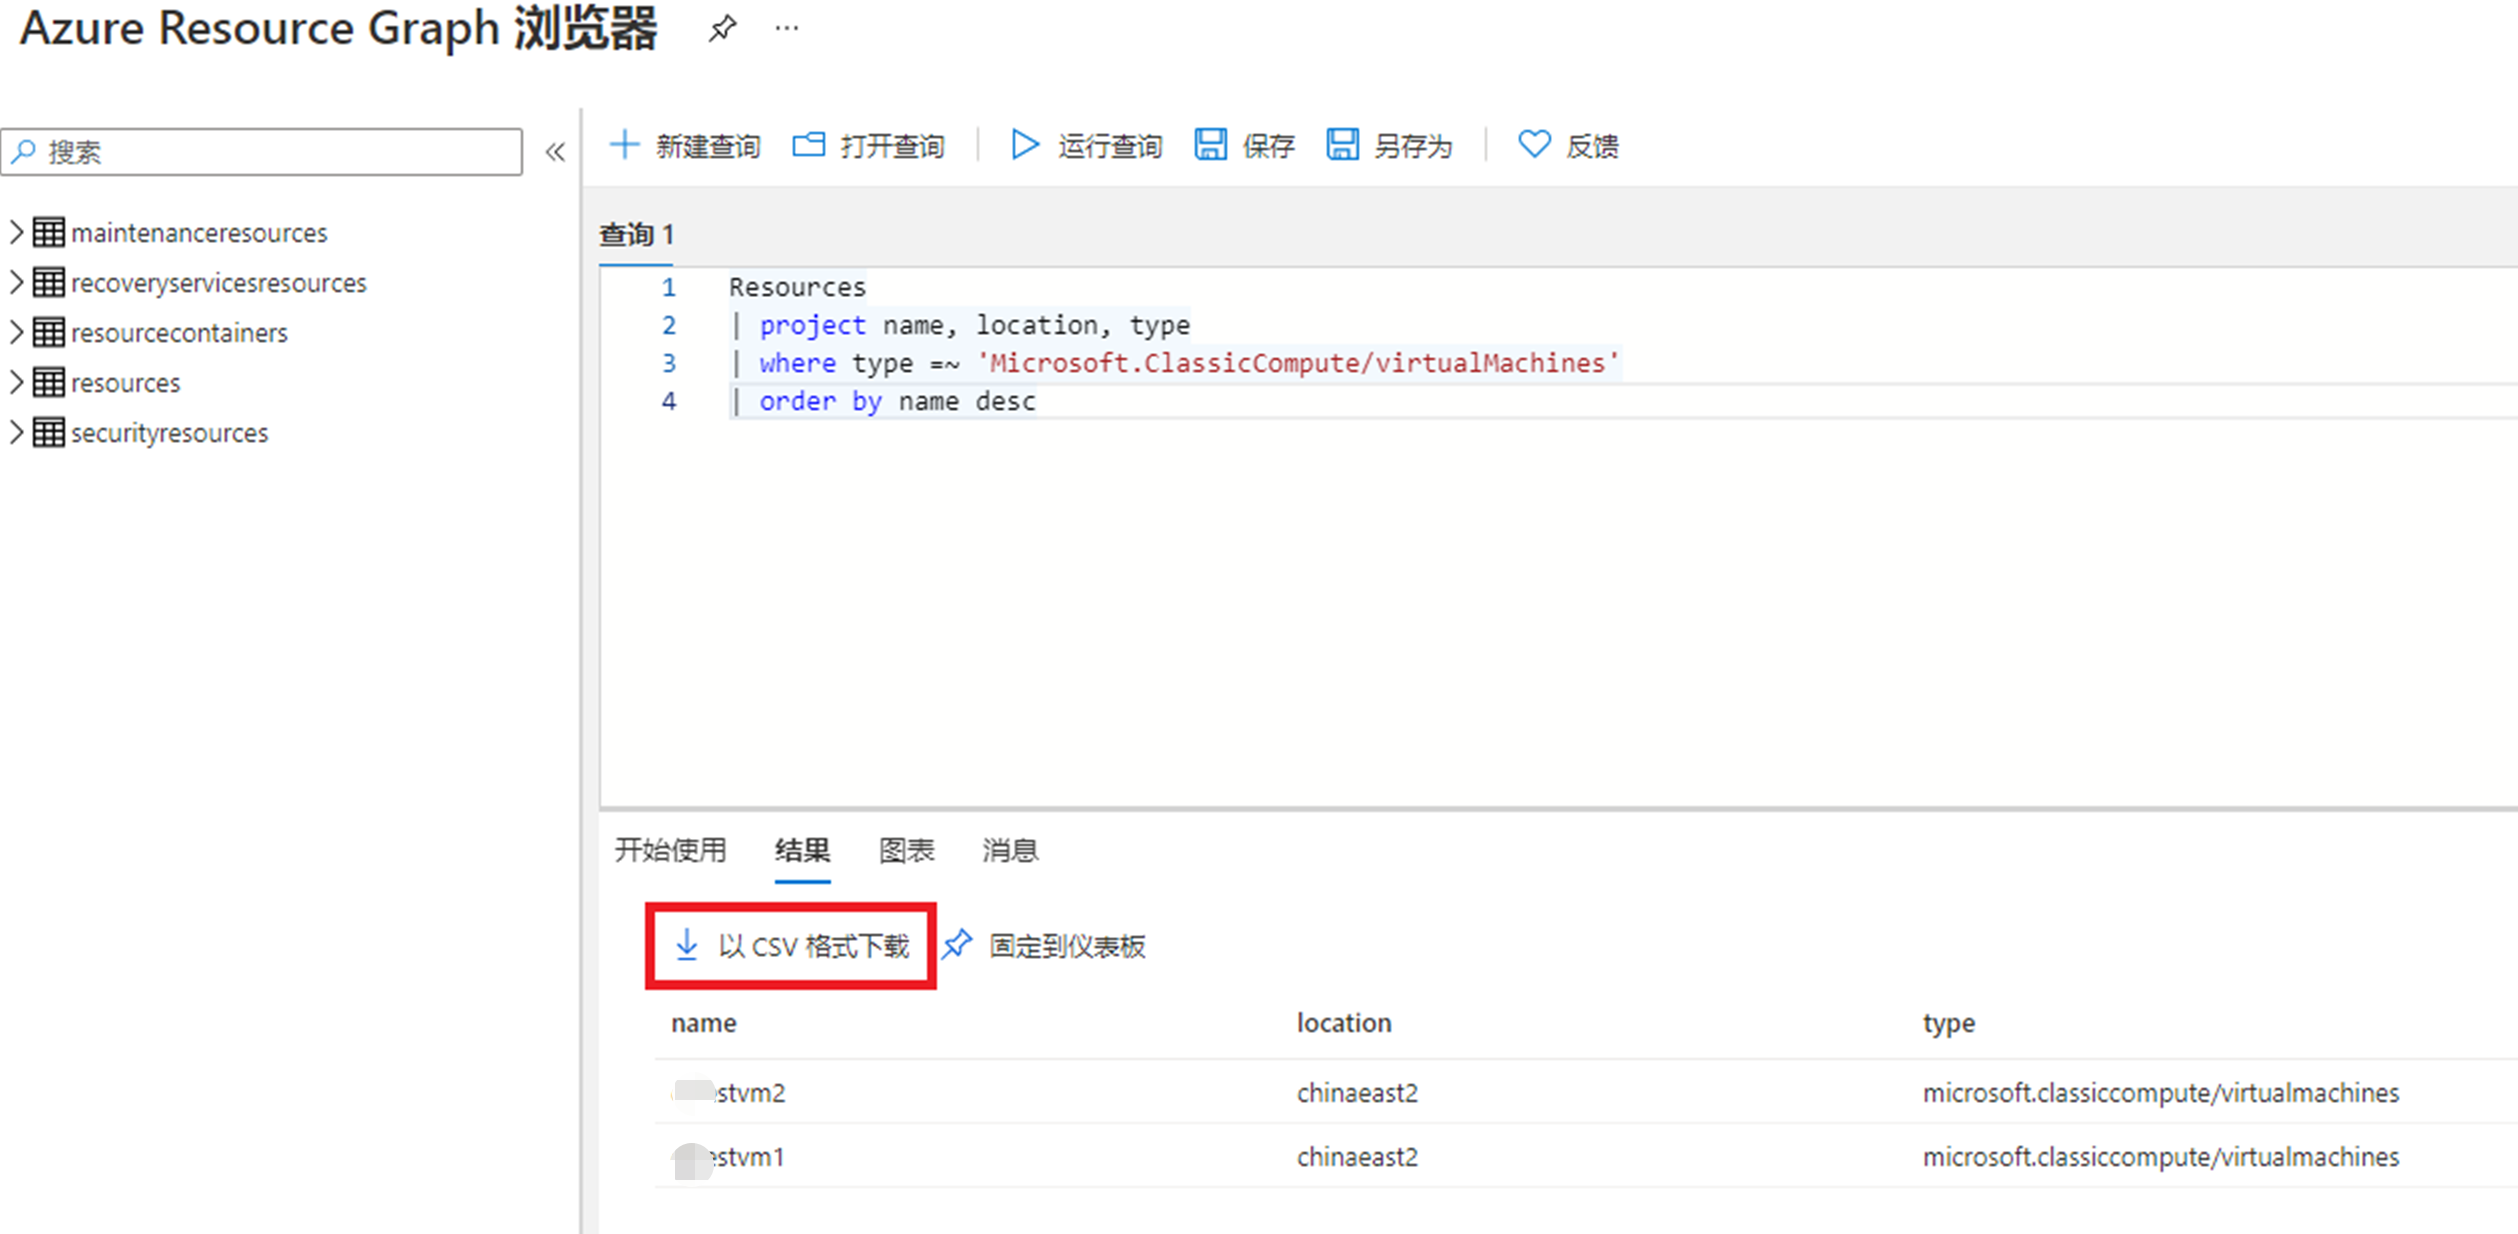Click the plus icon for 新建查询
This screenshot has height=1234, width=2518.
point(624,145)
